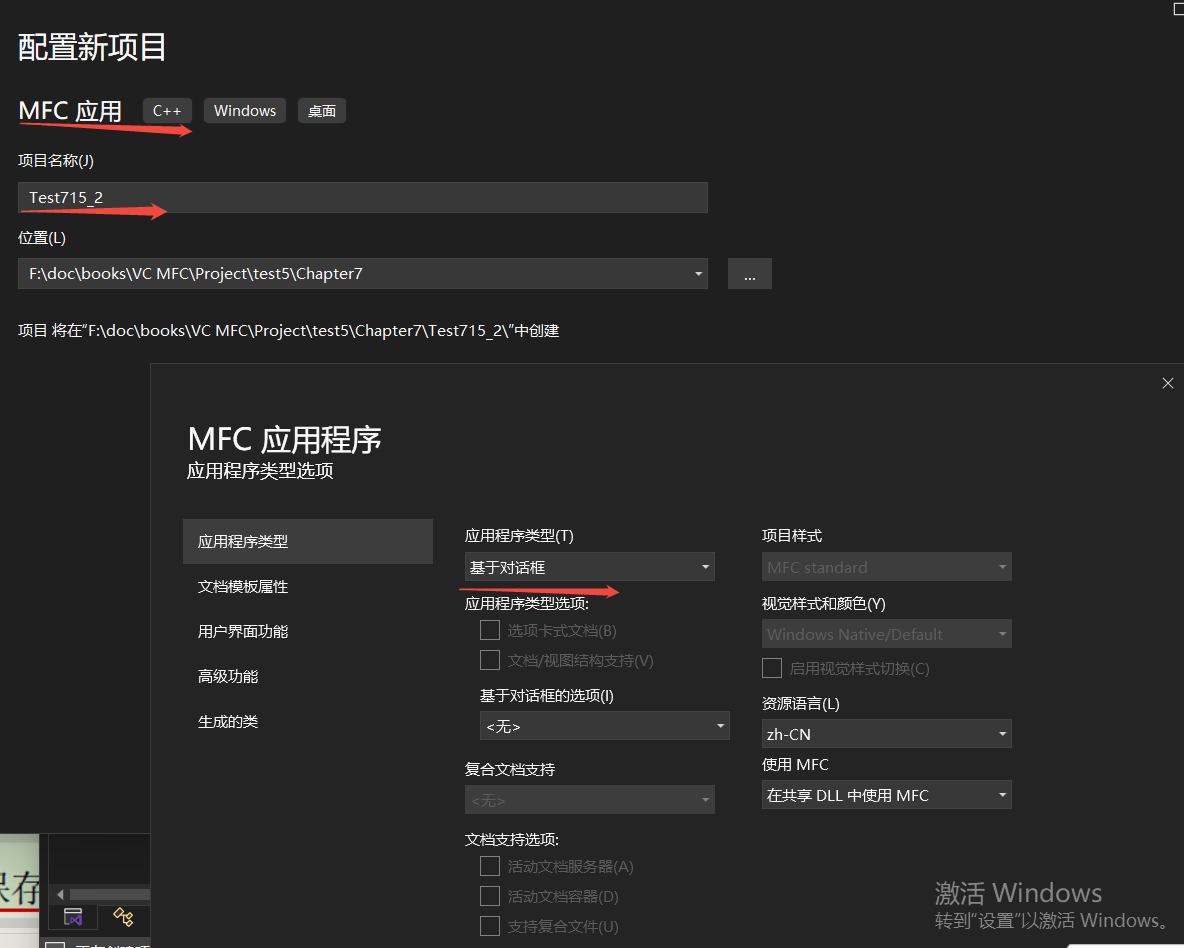Enable 活动文档服务器(A)

[x=490, y=866]
